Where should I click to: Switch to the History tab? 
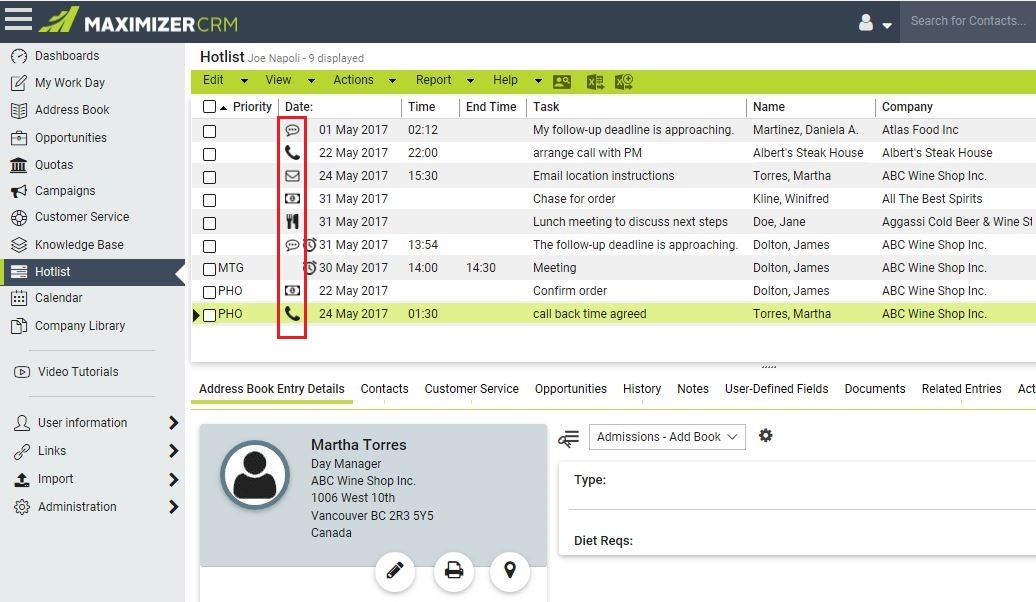pos(642,389)
